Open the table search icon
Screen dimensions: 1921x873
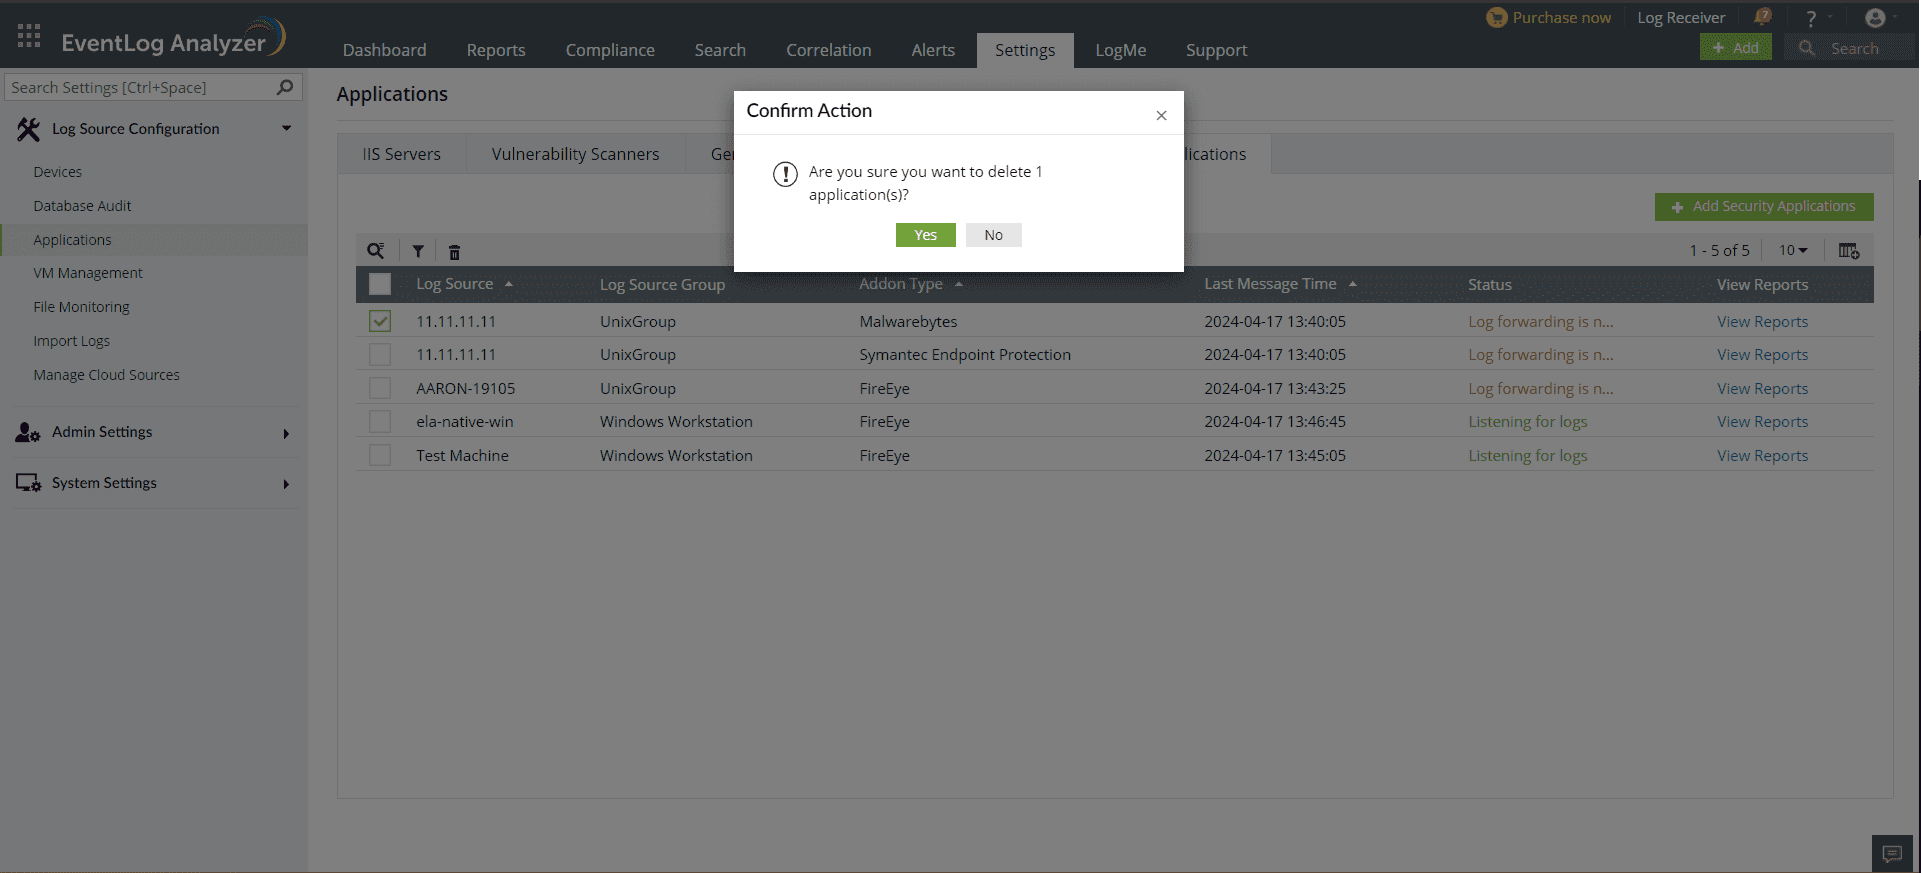click(x=376, y=251)
